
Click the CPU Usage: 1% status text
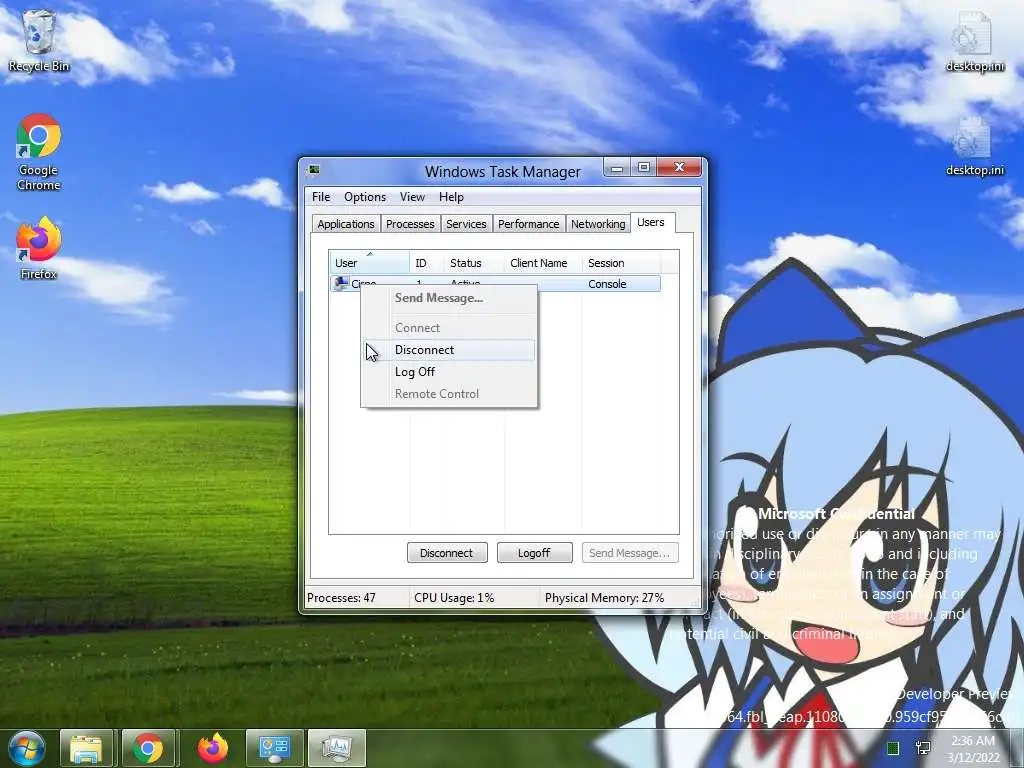pos(454,598)
